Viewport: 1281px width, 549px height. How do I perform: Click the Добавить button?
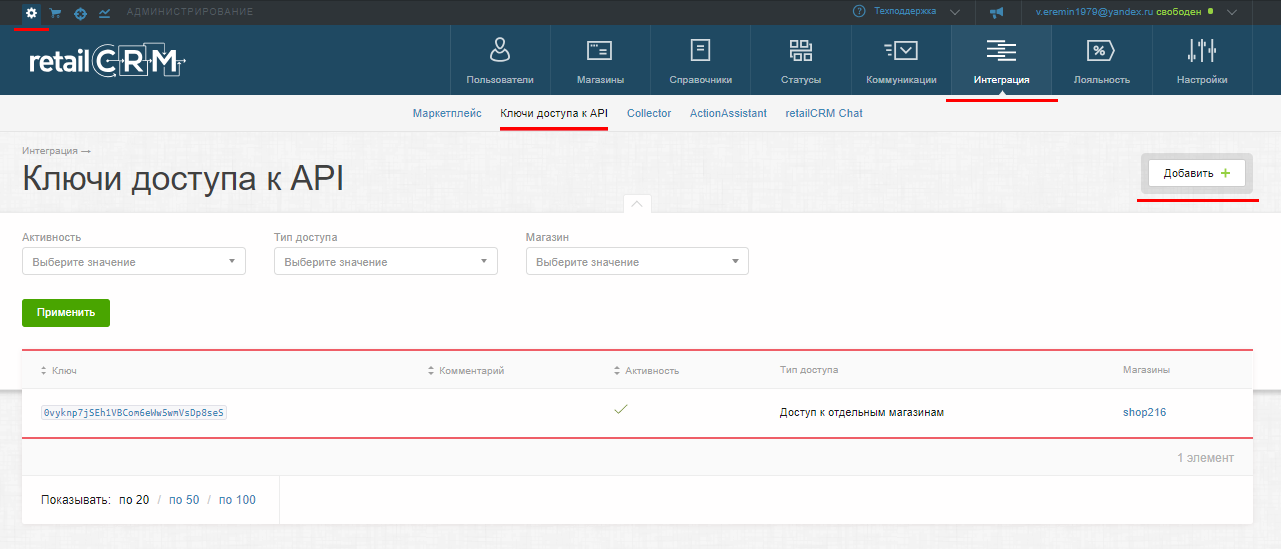(1197, 173)
